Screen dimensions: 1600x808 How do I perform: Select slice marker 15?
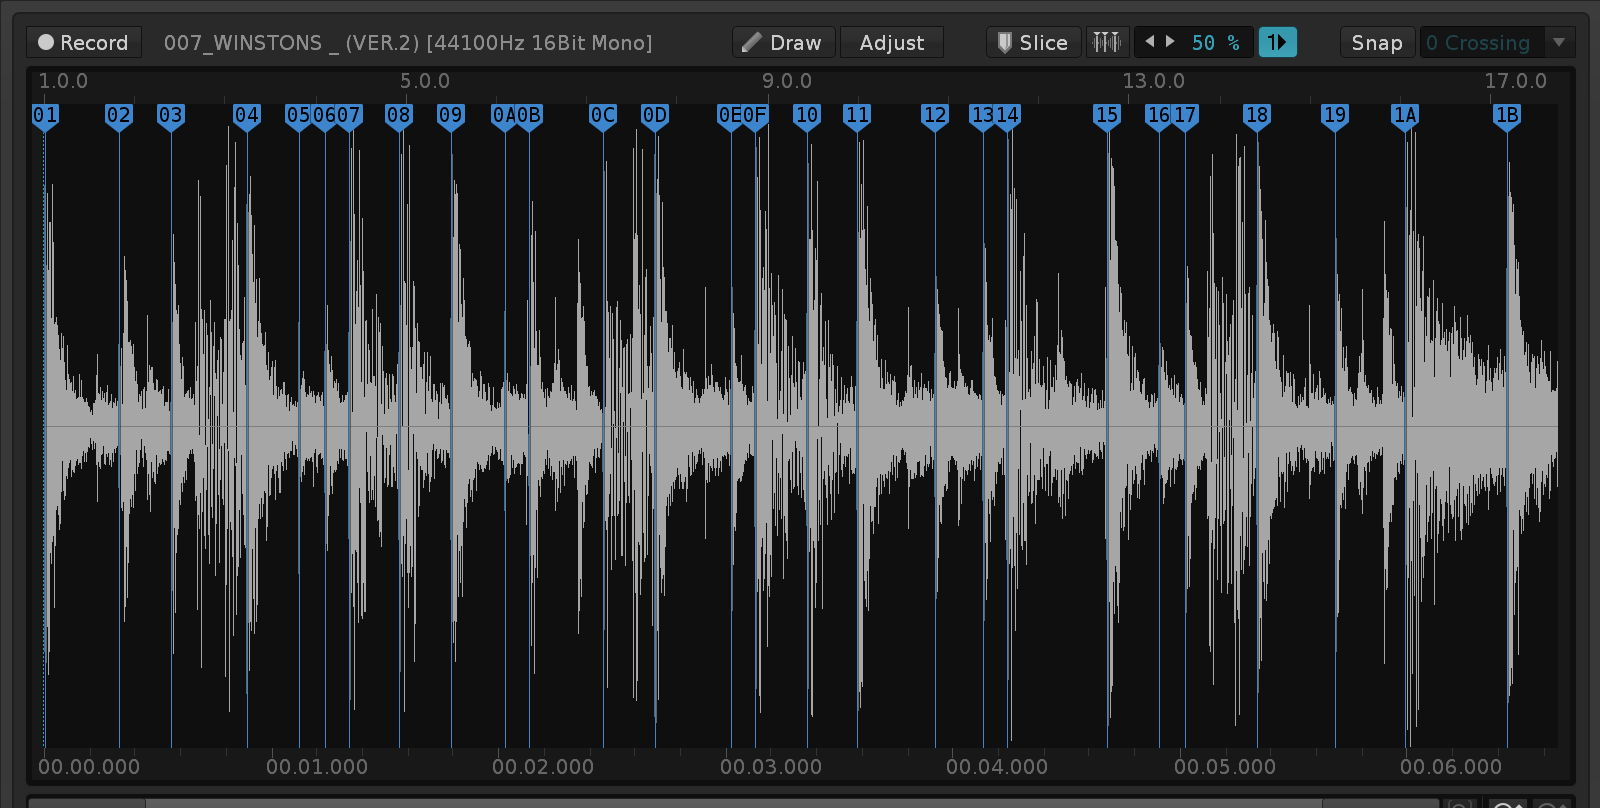click(1107, 116)
